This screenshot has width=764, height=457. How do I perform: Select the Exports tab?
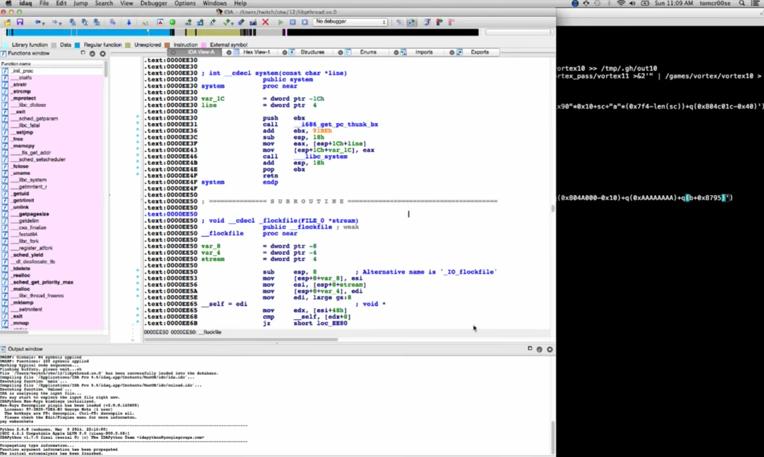pyautogui.click(x=480, y=51)
